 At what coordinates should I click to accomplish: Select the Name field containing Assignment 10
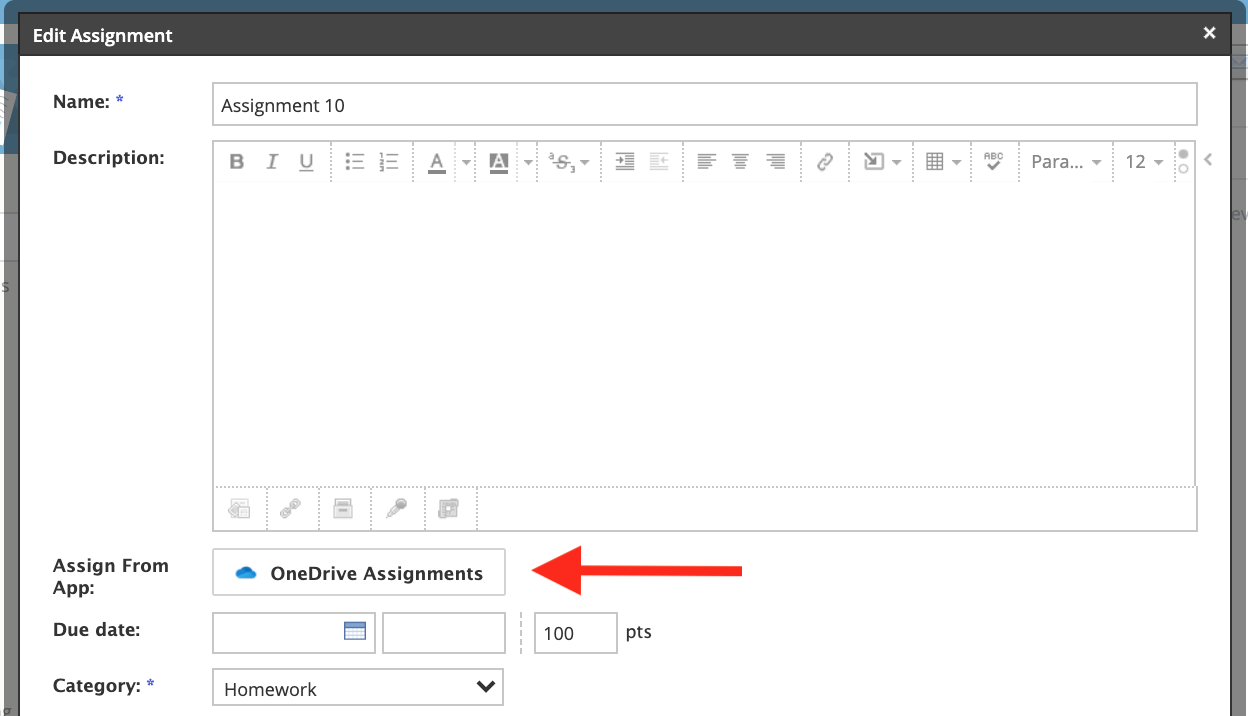(x=700, y=104)
